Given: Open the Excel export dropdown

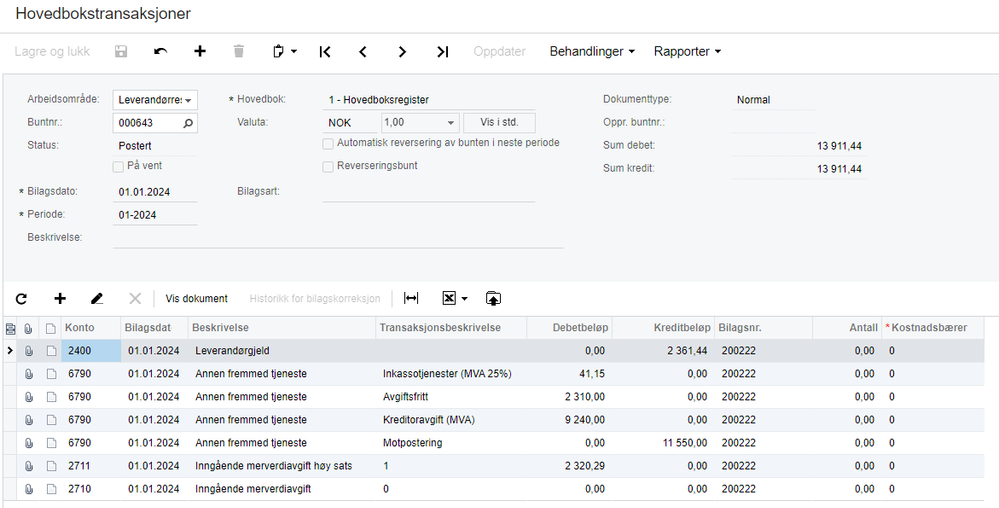Looking at the screenshot, I should tap(455, 298).
